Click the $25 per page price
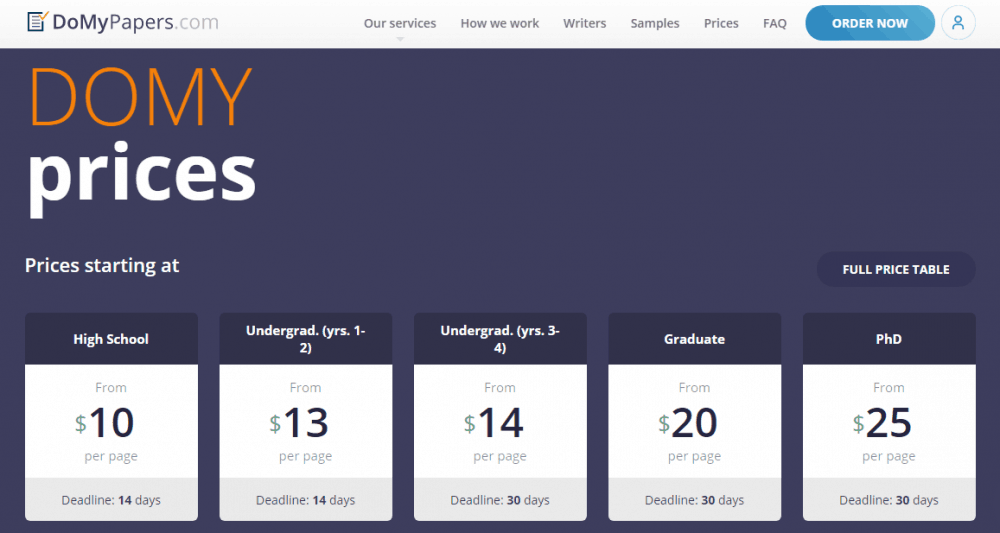 click(883, 423)
